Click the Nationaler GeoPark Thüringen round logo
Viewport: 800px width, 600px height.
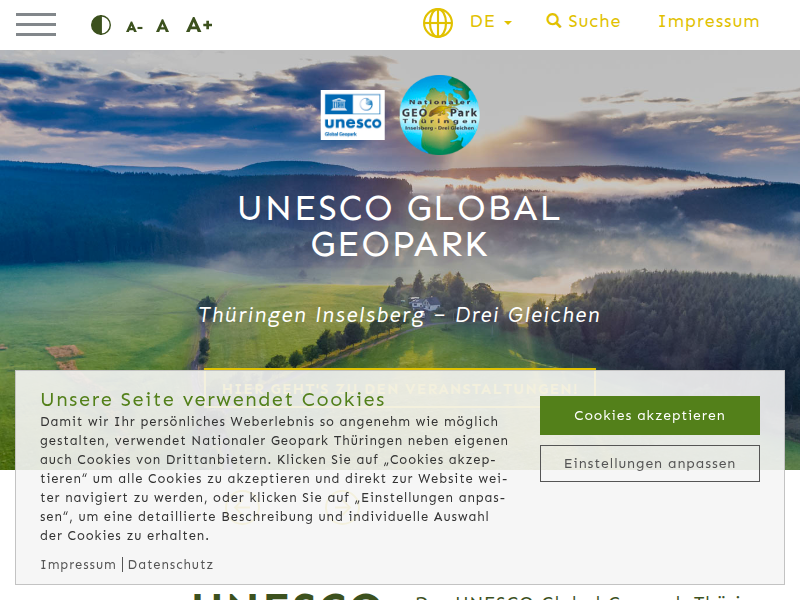pos(439,115)
